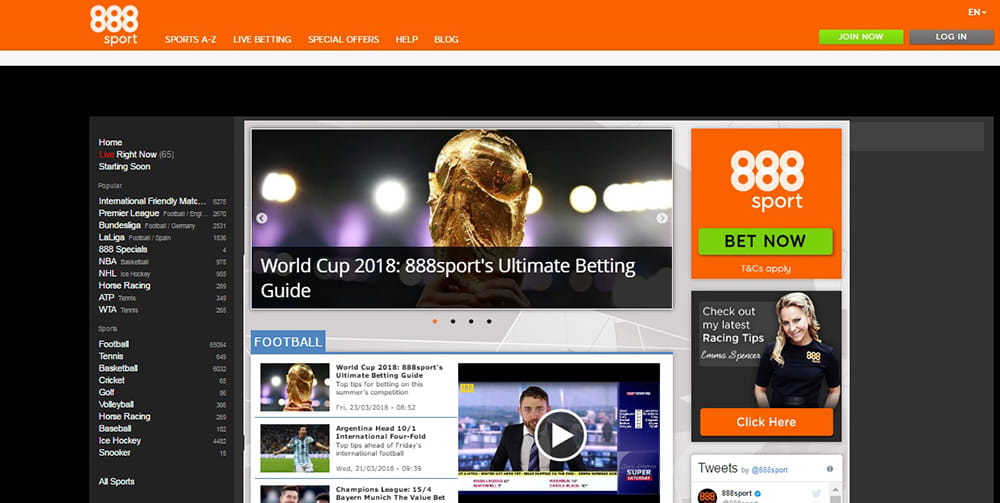Click the 888sport promo banner logo
This screenshot has width=1000, height=503.
coord(767,180)
